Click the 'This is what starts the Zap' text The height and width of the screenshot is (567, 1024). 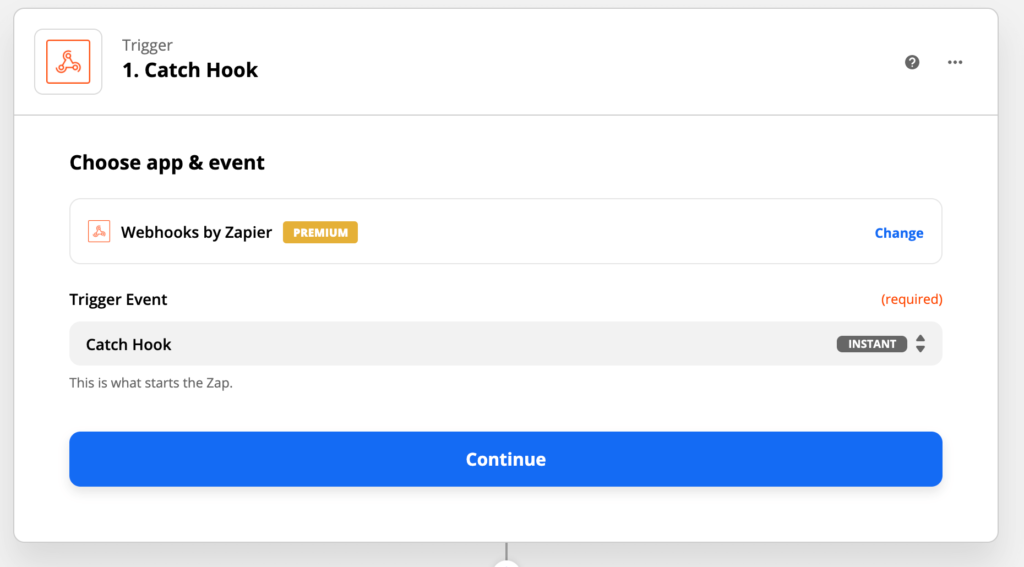pyautogui.click(x=150, y=382)
